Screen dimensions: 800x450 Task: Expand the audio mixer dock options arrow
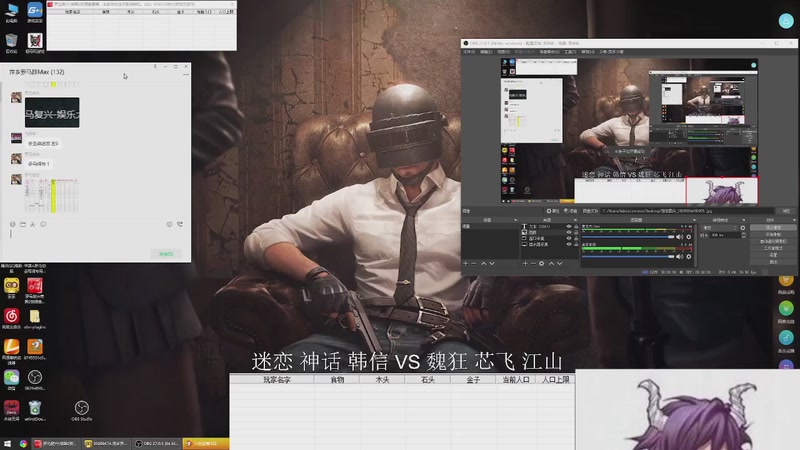(x=693, y=220)
